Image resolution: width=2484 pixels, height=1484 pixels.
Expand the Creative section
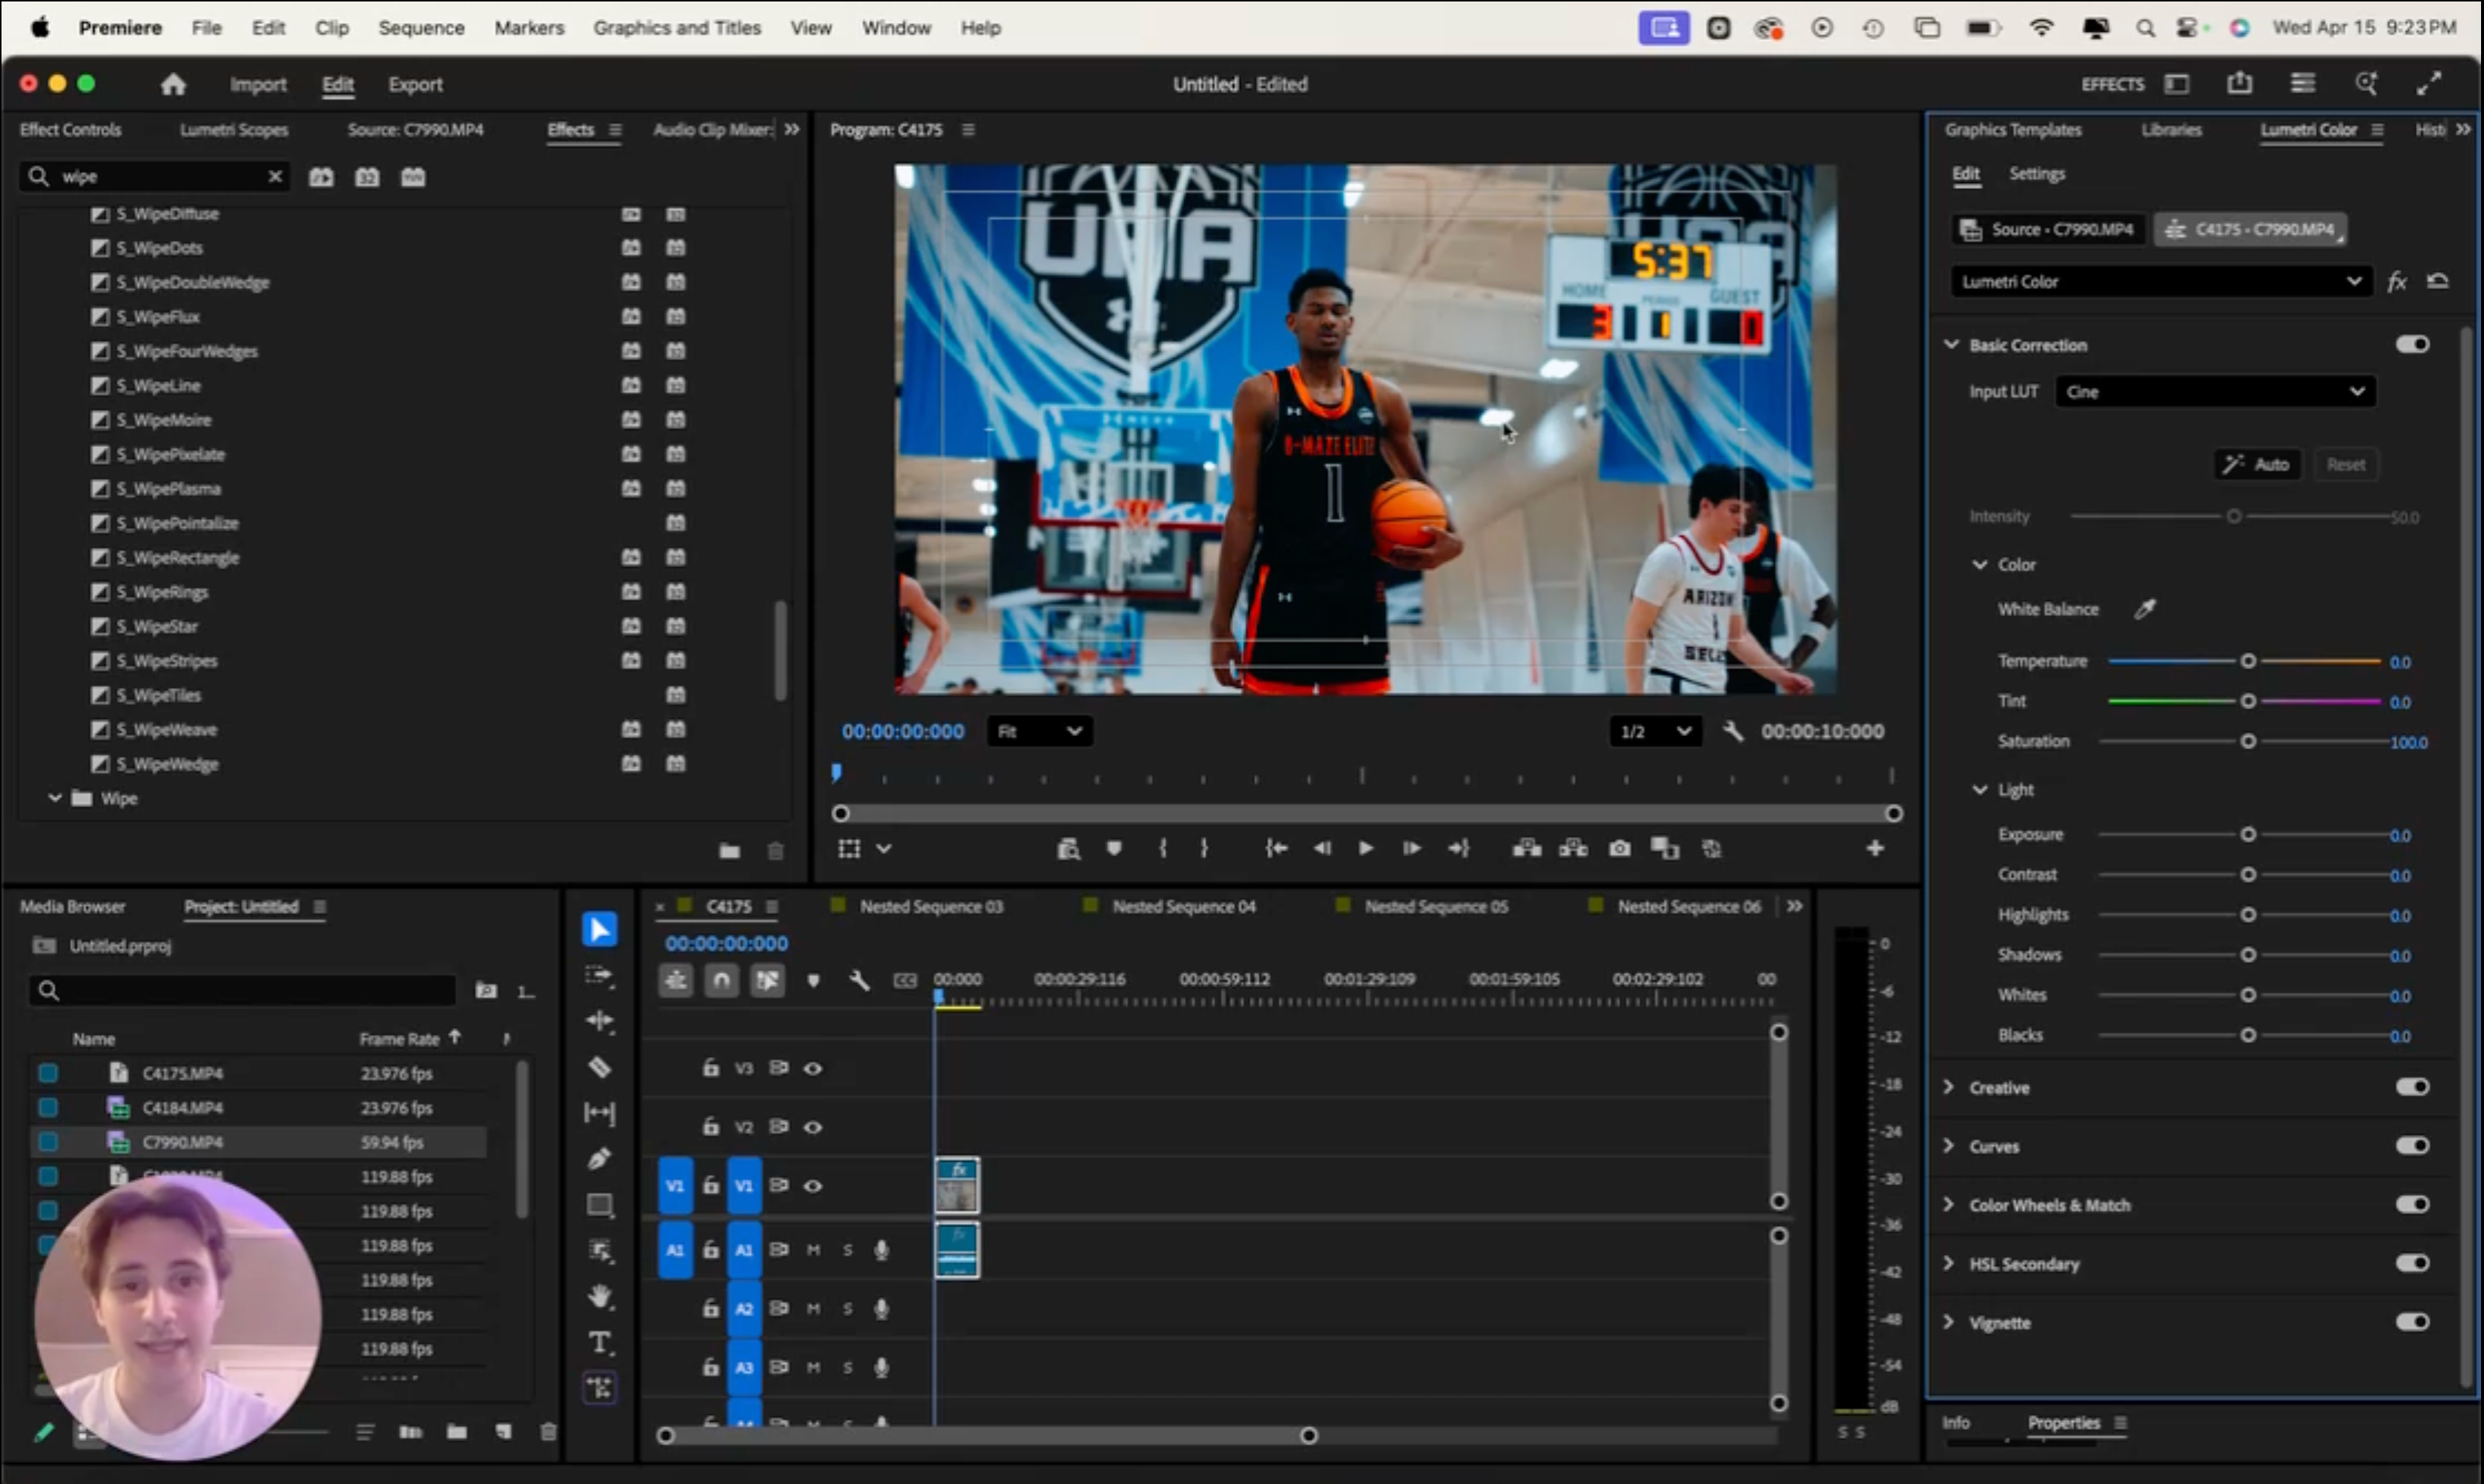pyautogui.click(x=1948, y=1087)
